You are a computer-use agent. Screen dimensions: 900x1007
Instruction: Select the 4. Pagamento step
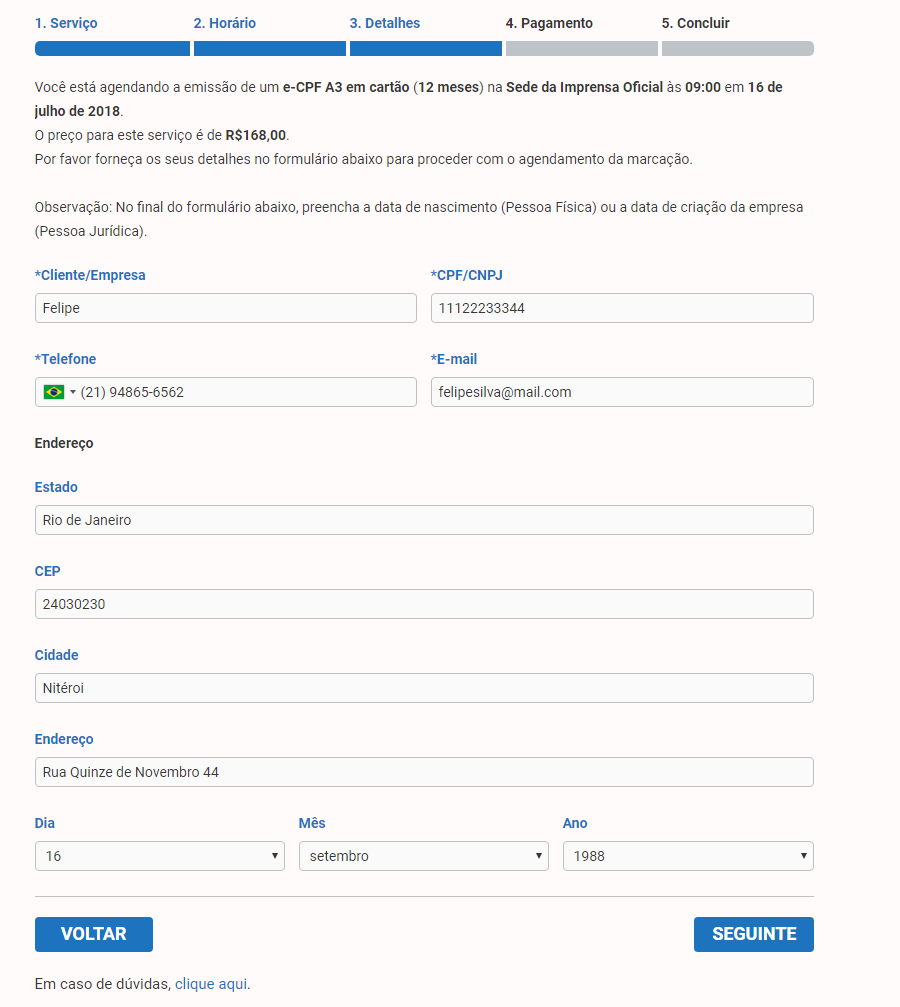point(549,23)
